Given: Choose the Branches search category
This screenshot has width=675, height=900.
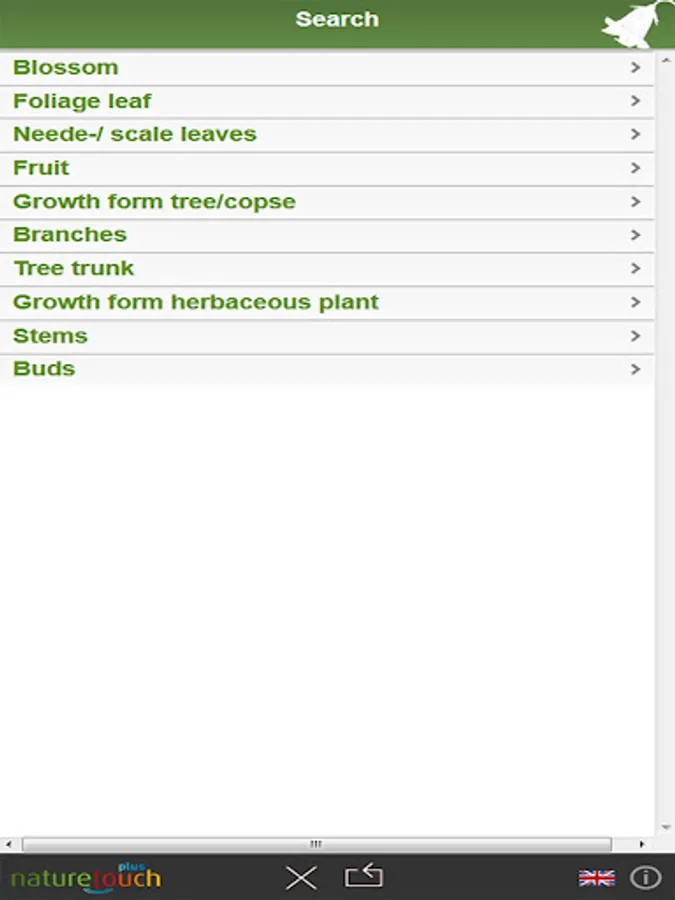Looking at the screenshot, I should point(70,235).
